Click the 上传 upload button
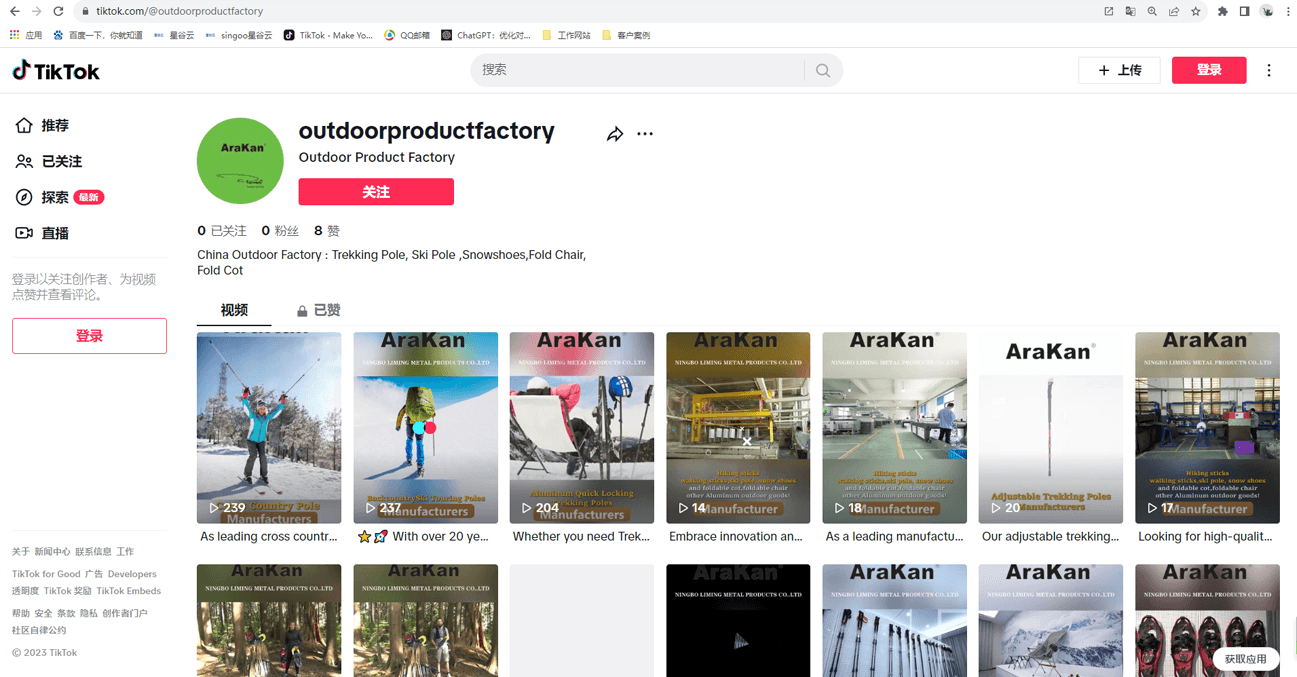This screenshot has width=1297, height=677. 1119,70
